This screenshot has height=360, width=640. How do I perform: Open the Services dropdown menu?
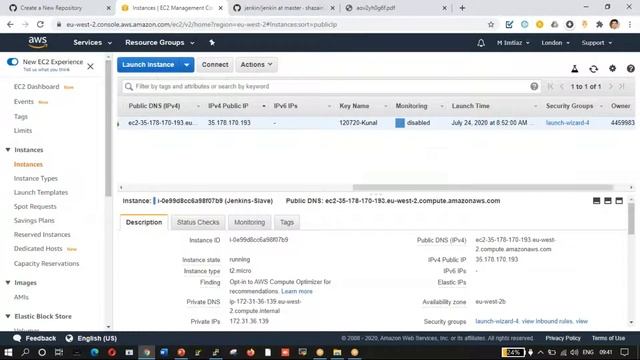92,42
